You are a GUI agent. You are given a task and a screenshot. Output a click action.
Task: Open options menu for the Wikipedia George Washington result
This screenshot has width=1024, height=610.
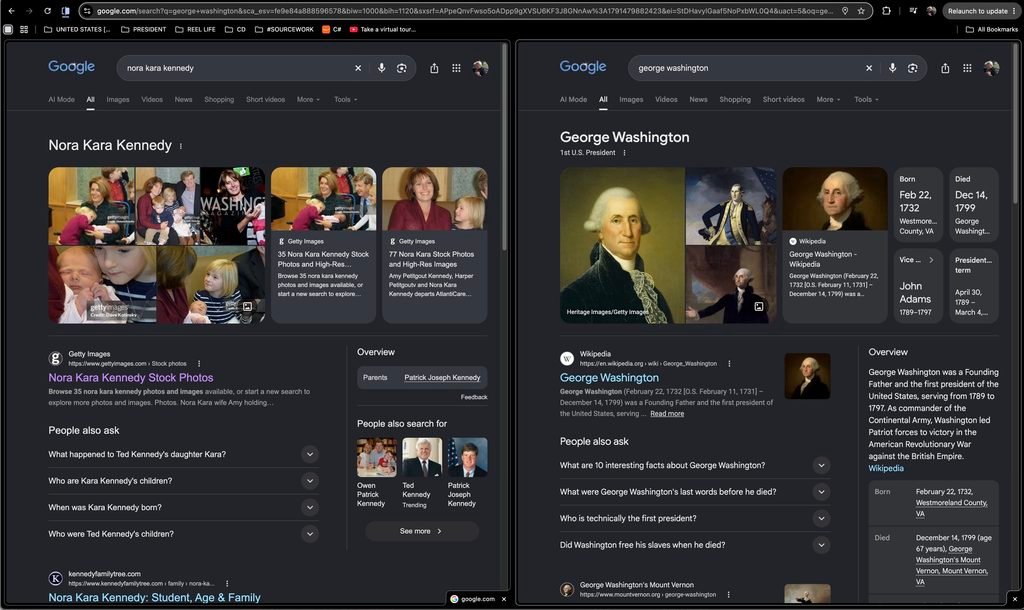pos(729,364)
